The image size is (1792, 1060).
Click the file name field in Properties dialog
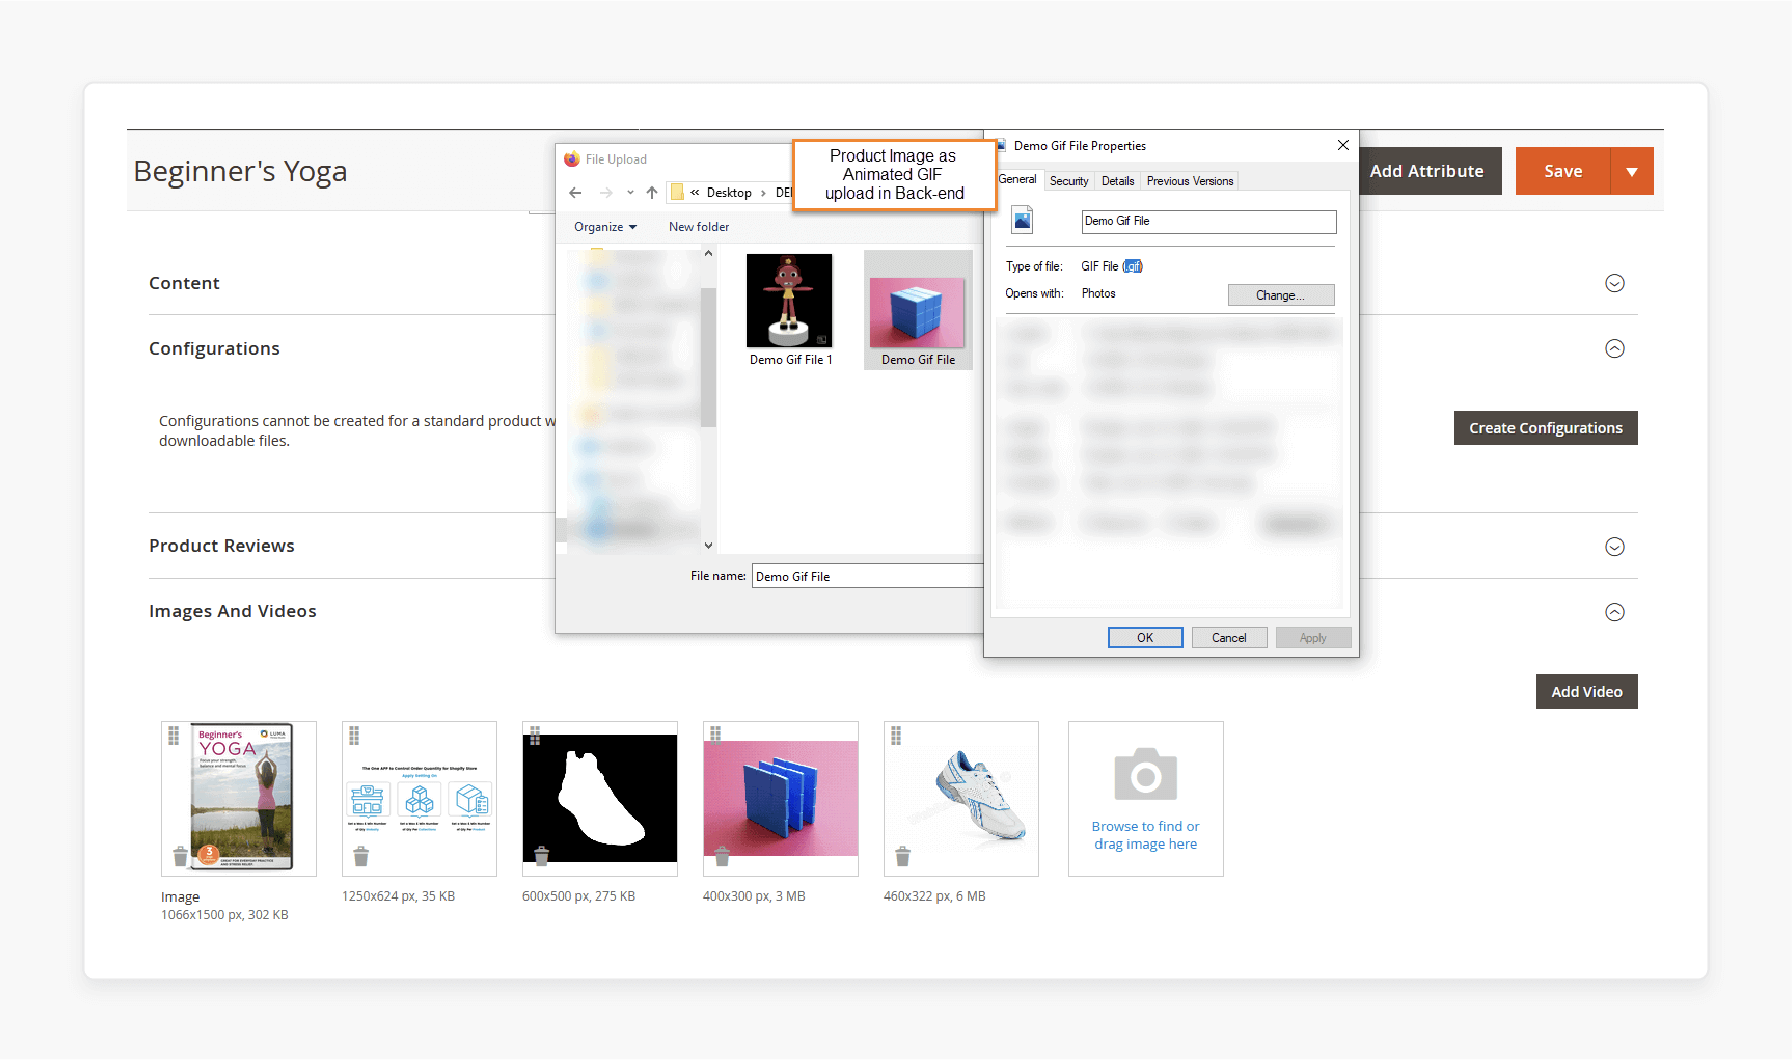[x=1209, y=221]
